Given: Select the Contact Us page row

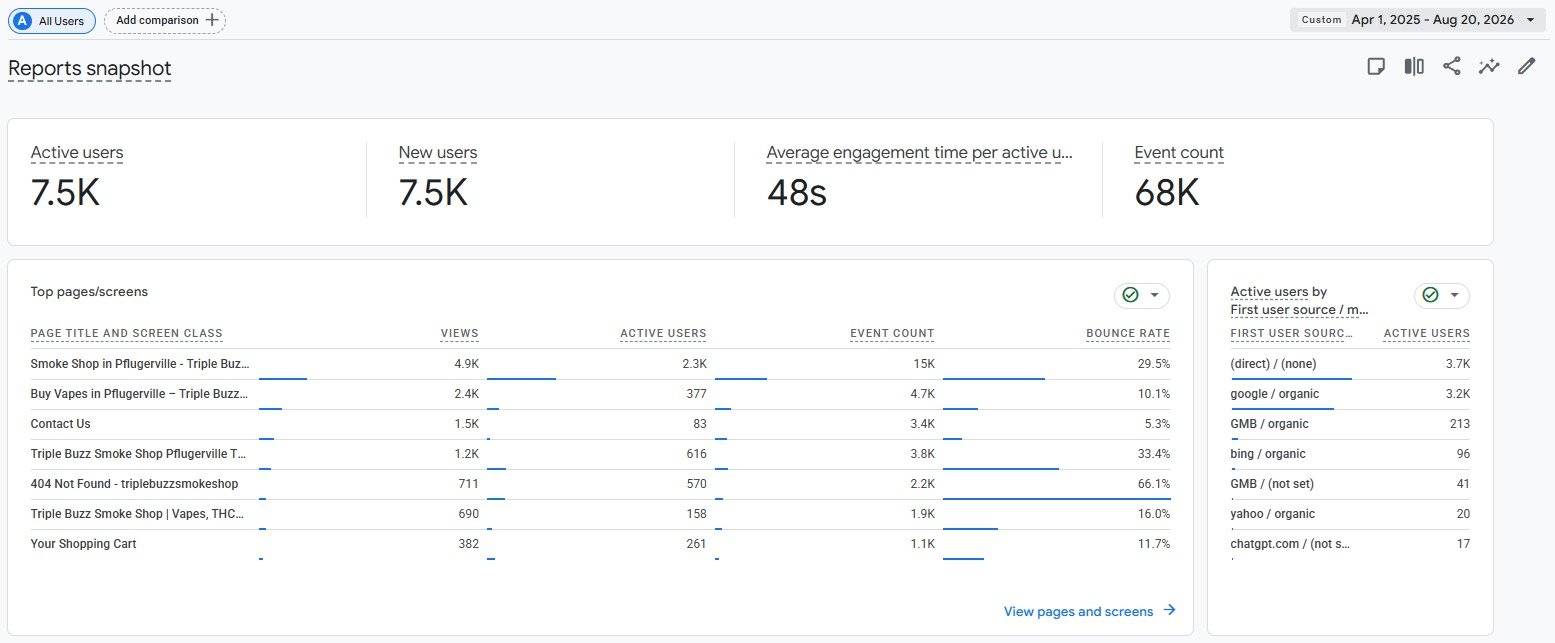Looking at the screenshot, I should point(600,424).
